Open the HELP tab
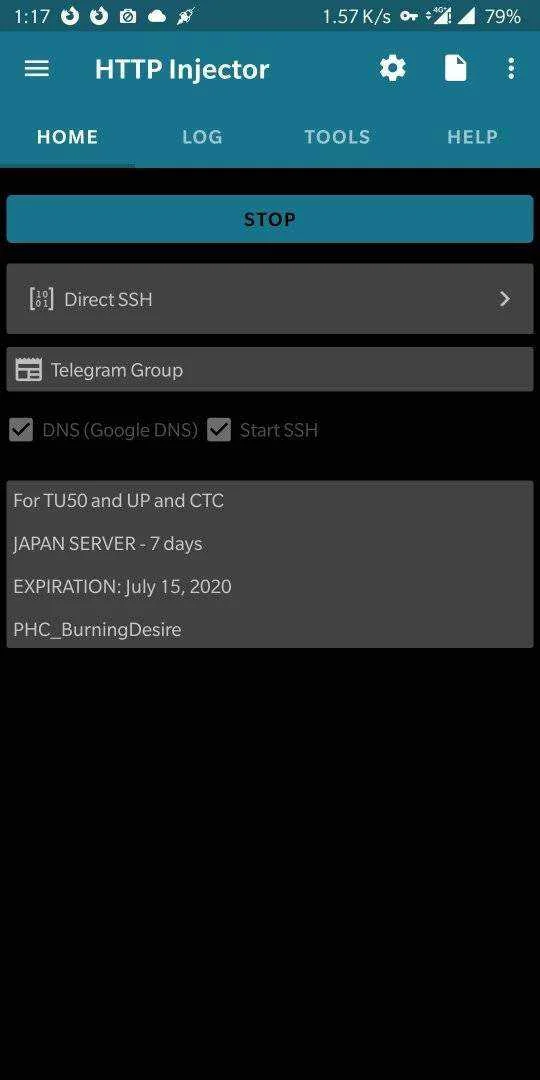This screenshot has height=1080, width=540. click(472, 137)
